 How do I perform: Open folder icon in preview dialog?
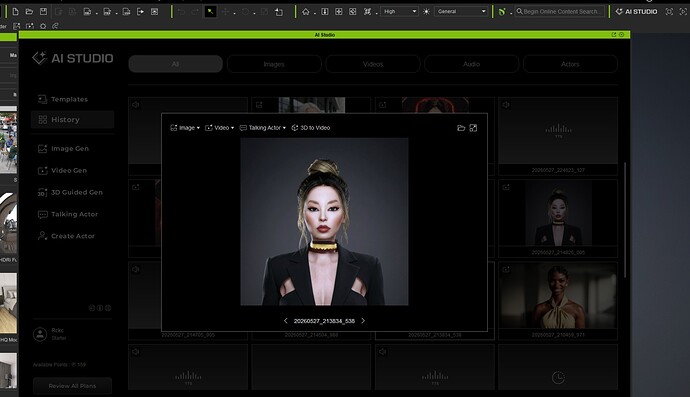click(x=461, y=128)
